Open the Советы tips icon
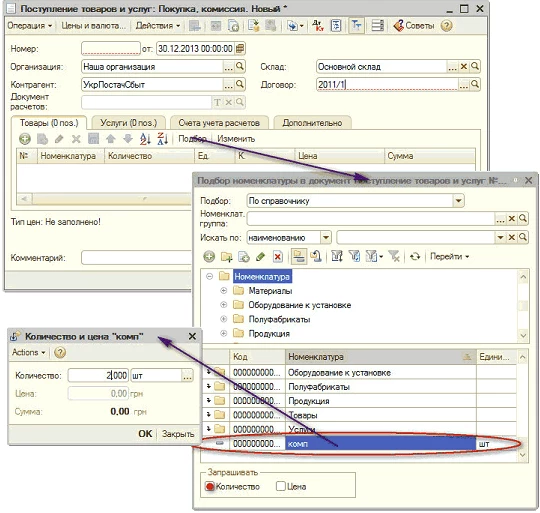Screen dimensions: 540x513 (413, 26)
